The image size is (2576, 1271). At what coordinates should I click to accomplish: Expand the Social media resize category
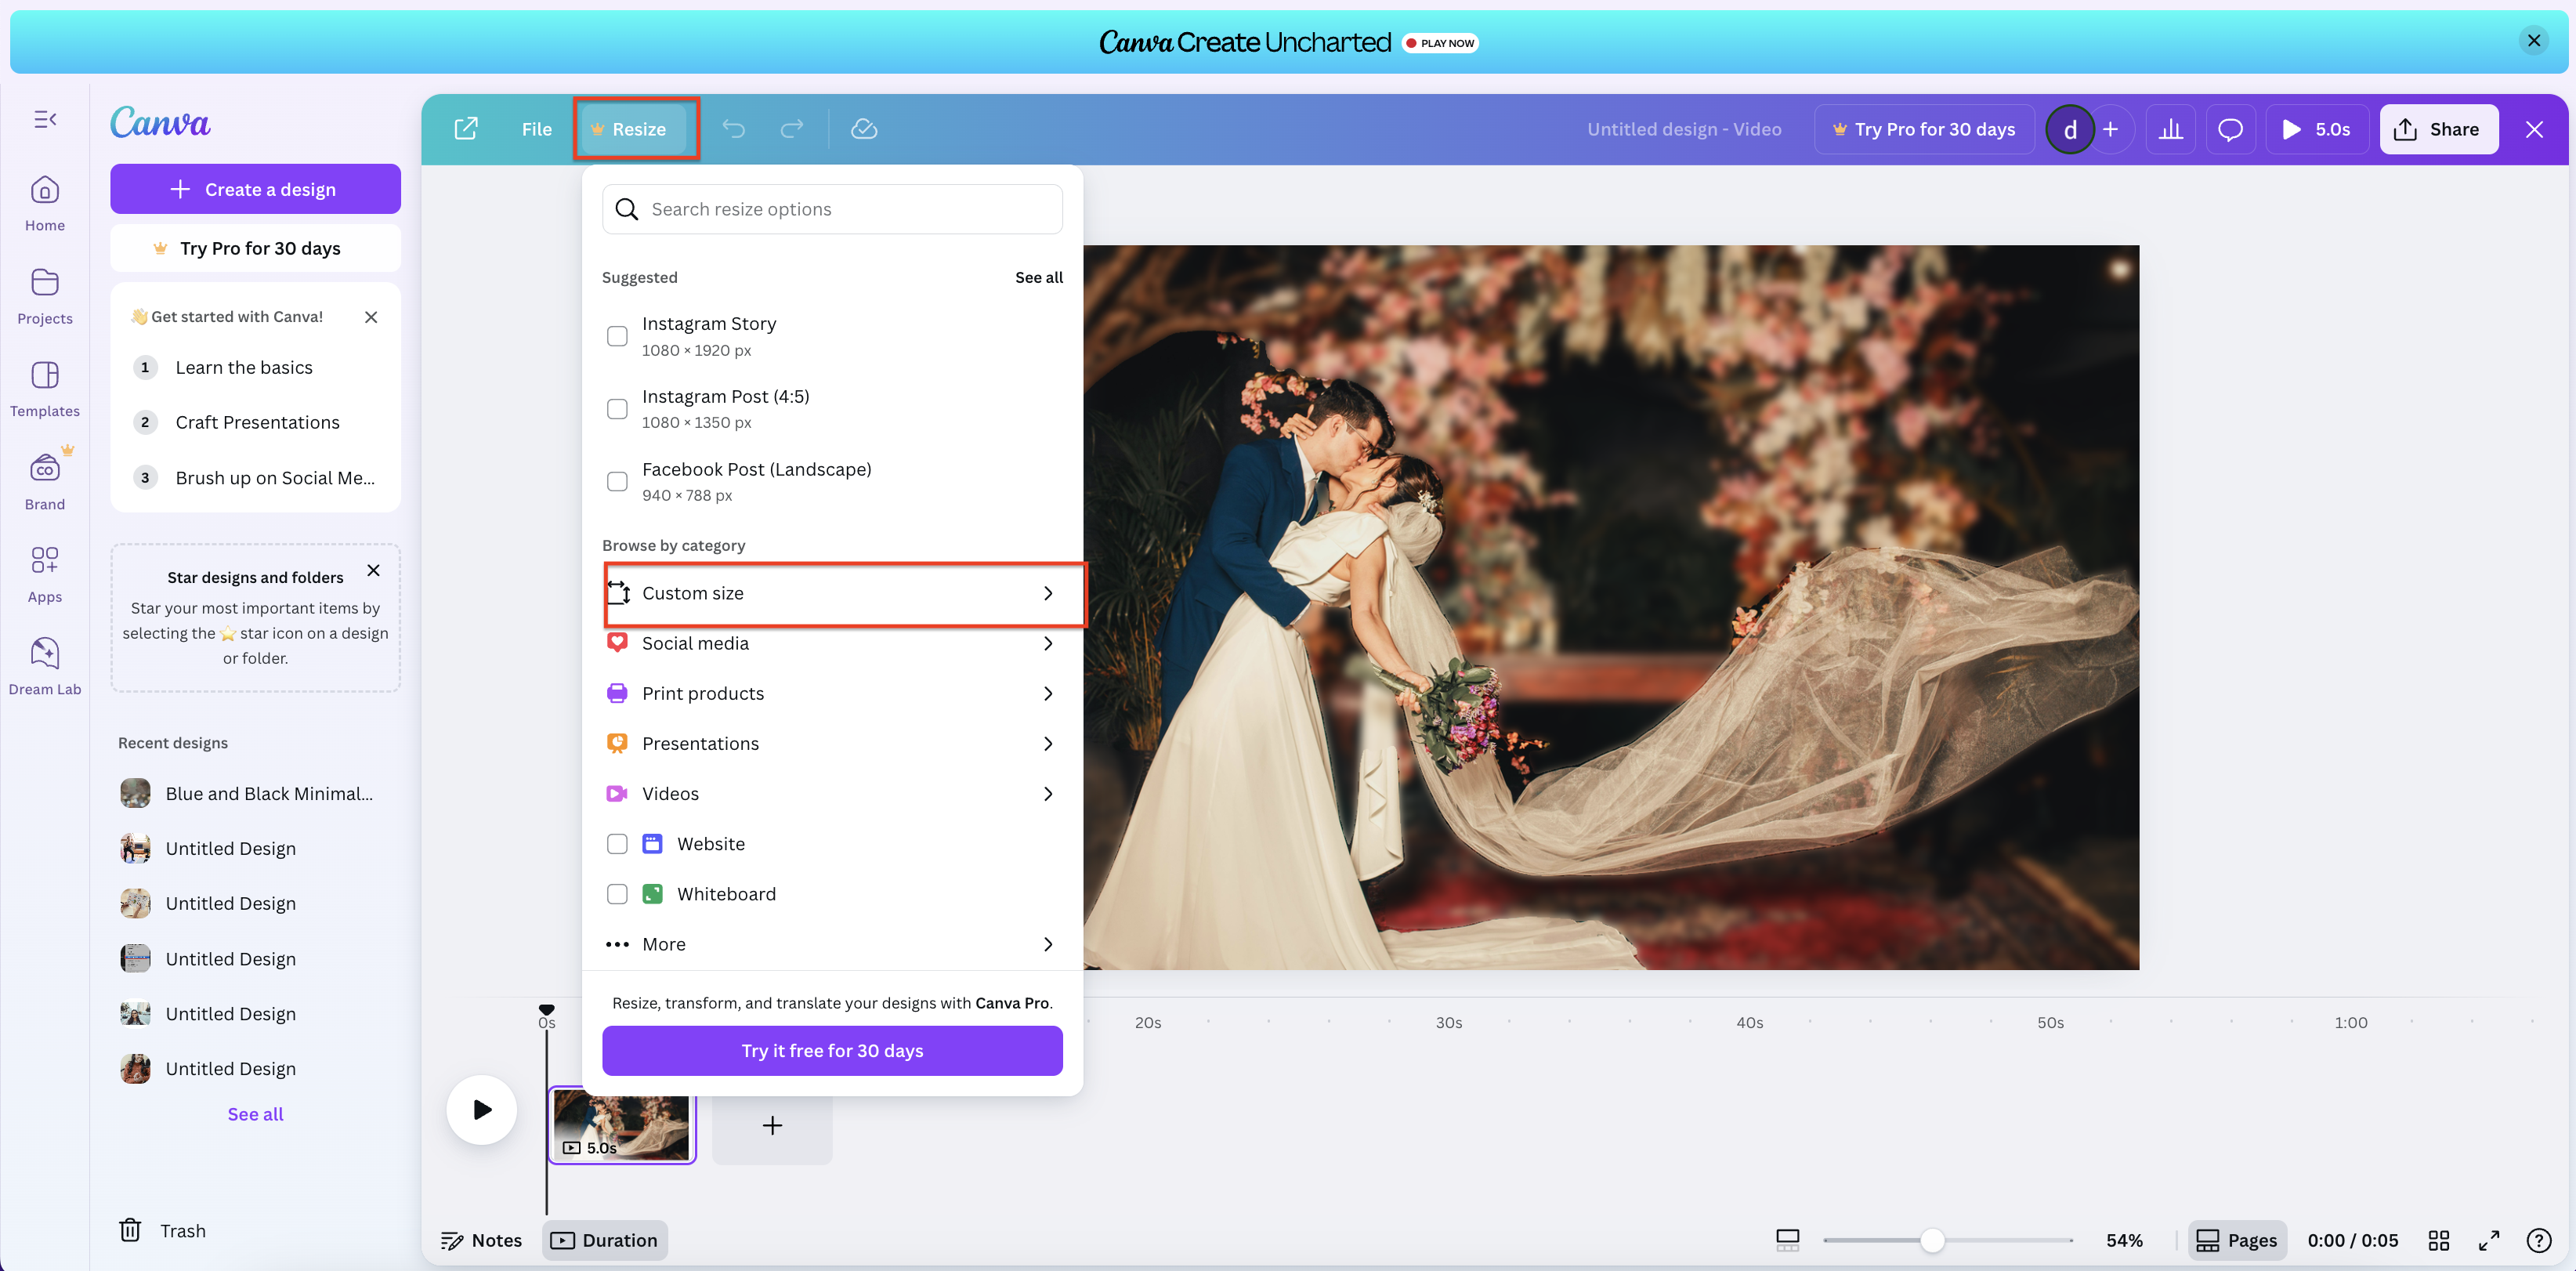[832, 643]
